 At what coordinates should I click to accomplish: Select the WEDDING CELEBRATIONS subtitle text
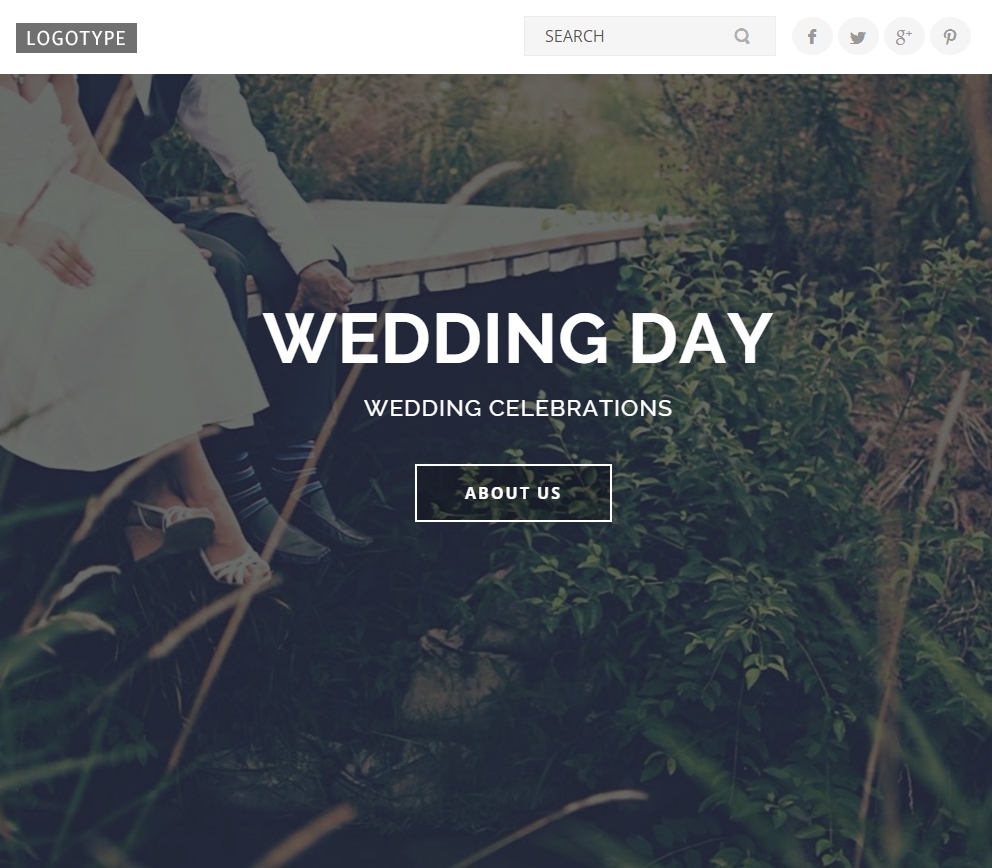[518, 408]
